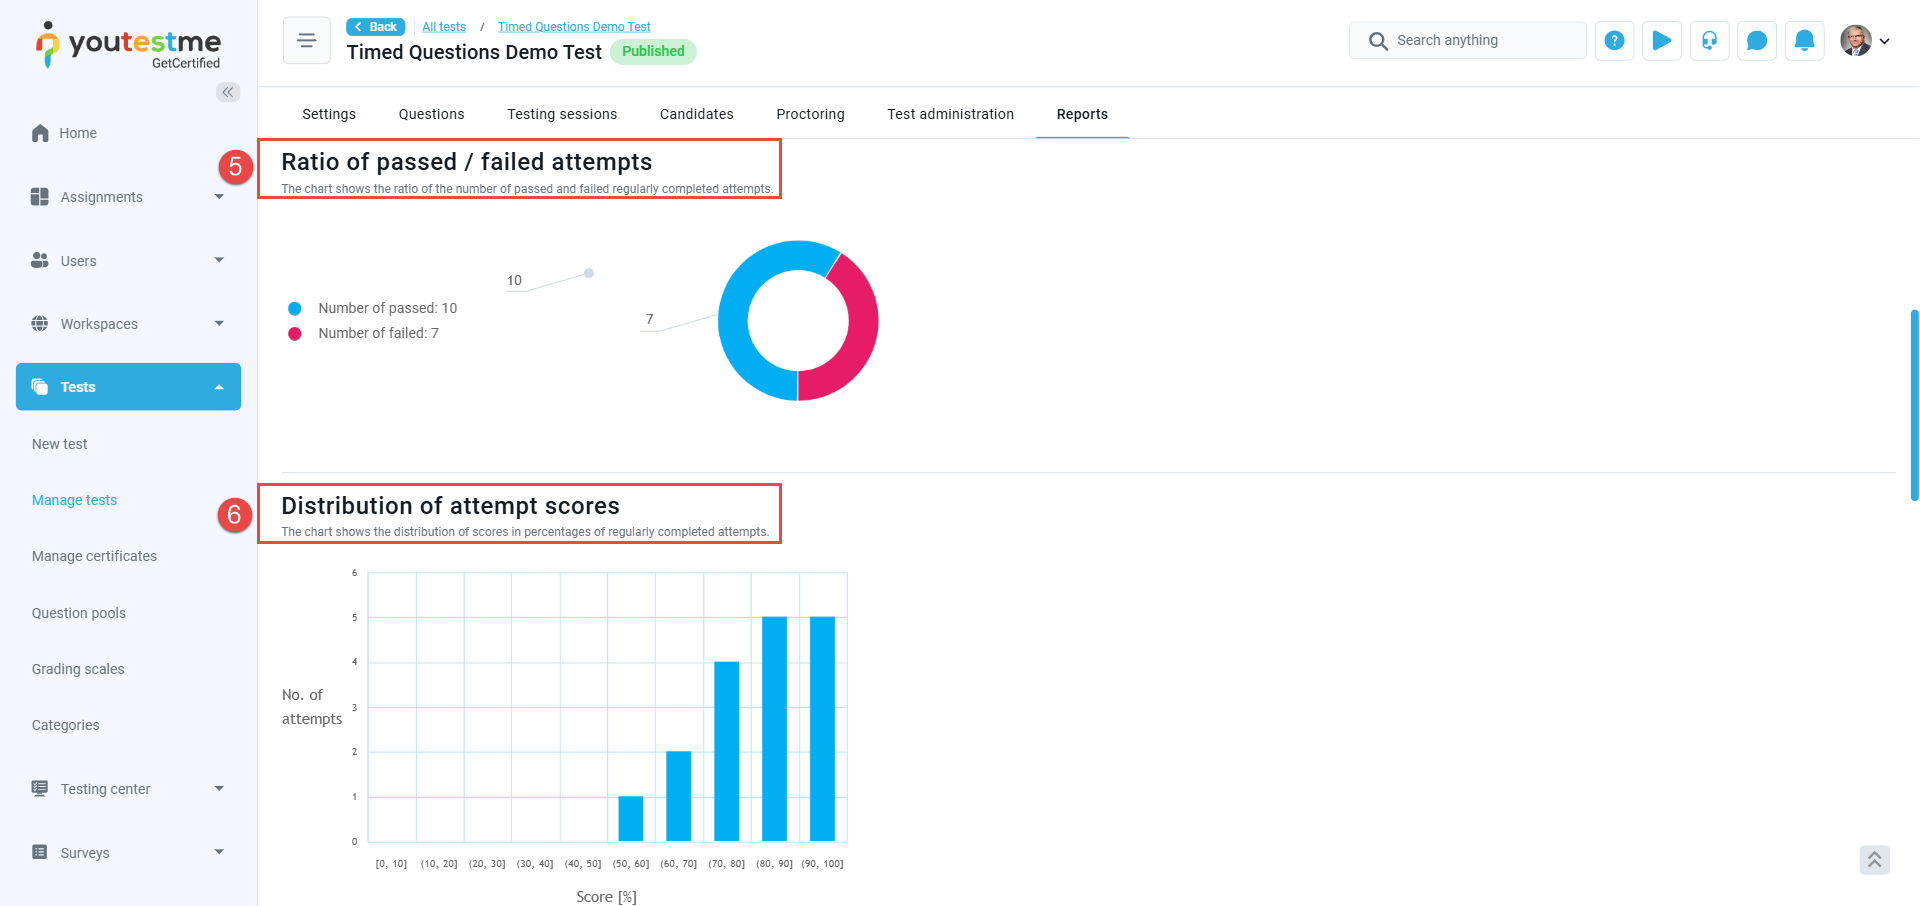Expand the Surveys menu arrow
Image resolution: width=1920 pixels, height=906 pixels.
click(219, 852)
